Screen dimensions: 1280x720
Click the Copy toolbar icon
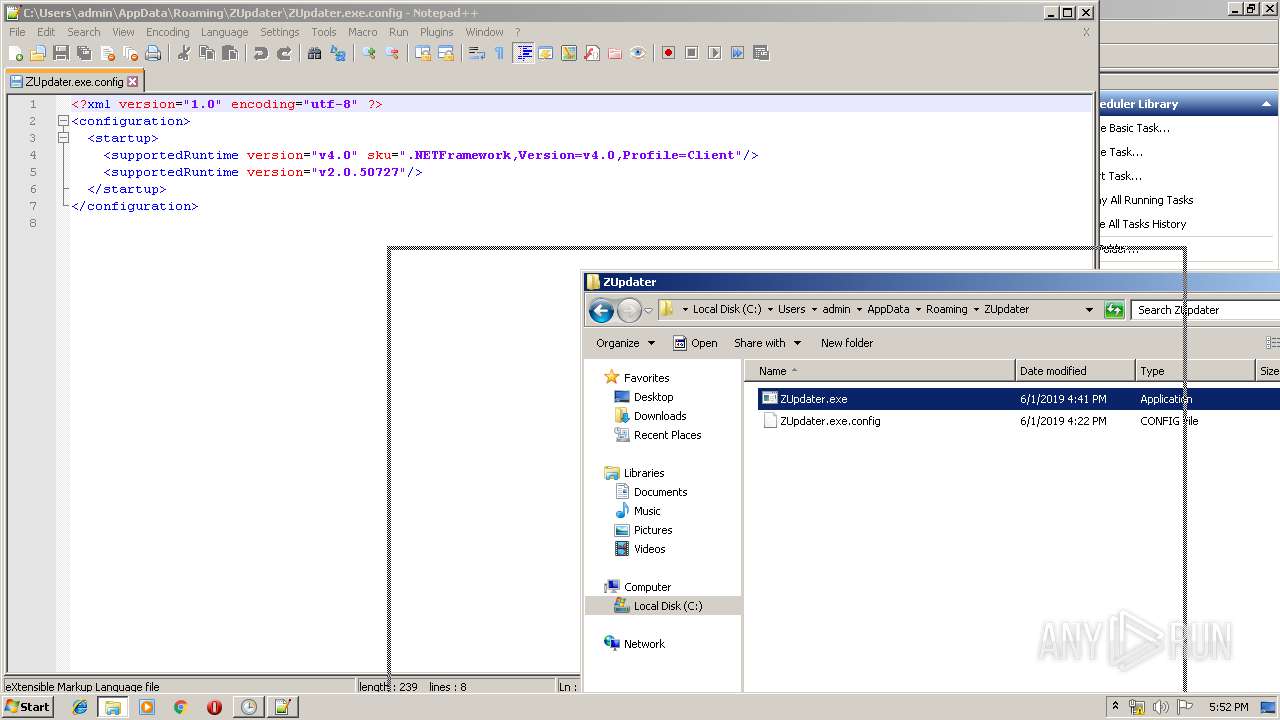(207, 53)
